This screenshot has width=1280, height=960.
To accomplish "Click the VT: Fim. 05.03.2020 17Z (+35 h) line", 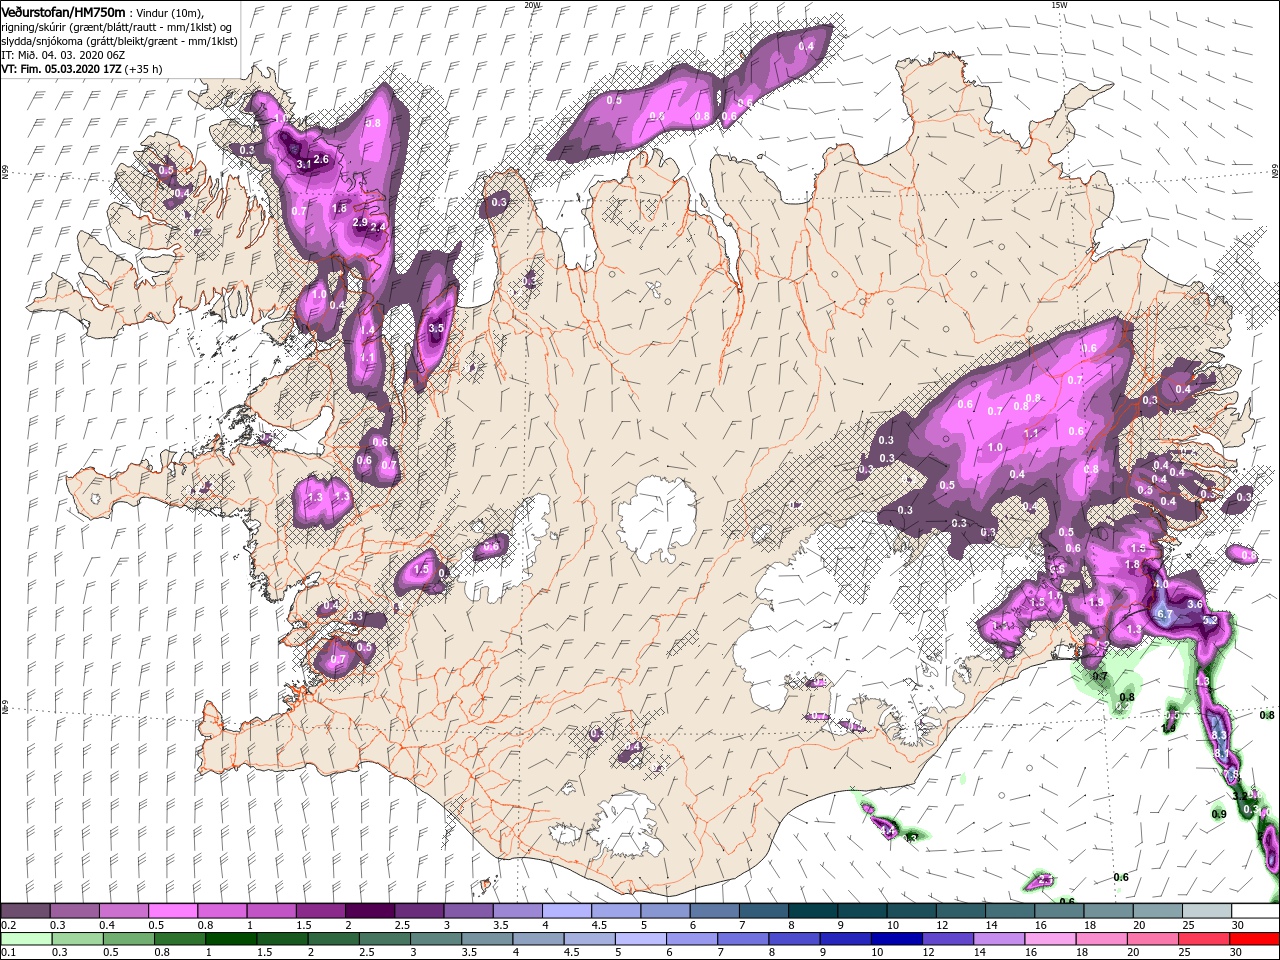I will pyautogui.click(x=82, y=69).
